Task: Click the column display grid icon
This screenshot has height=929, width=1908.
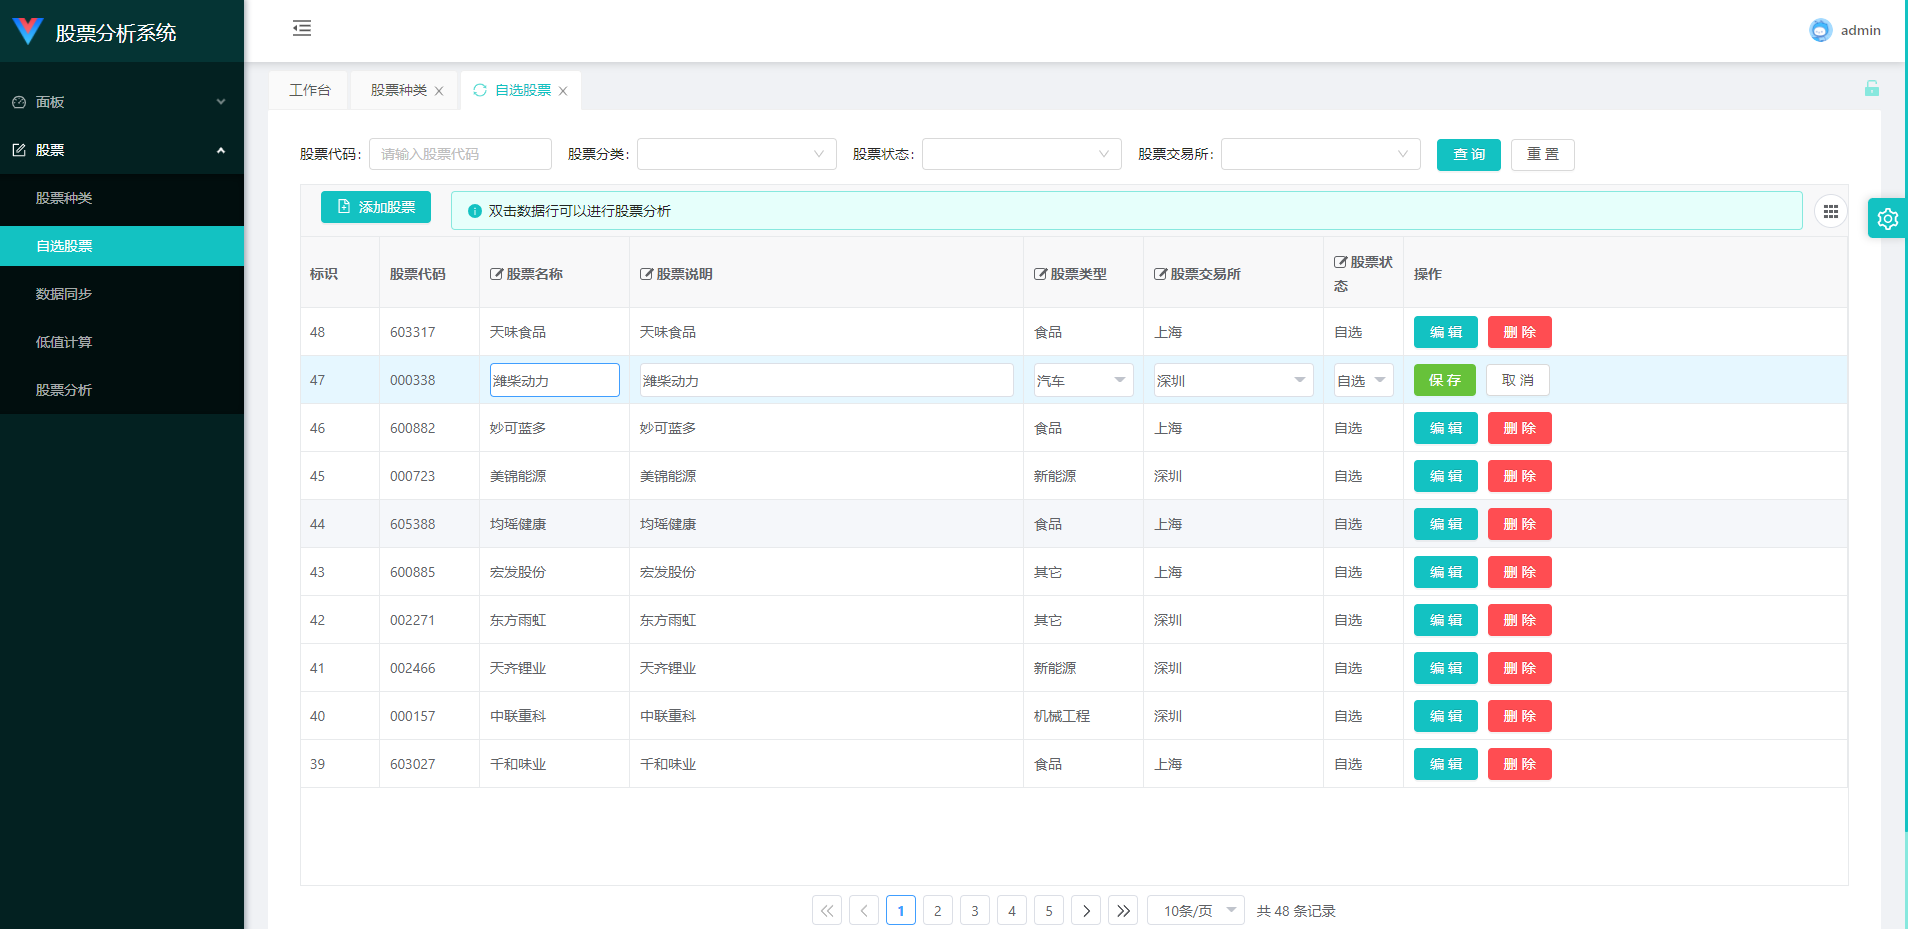Action: click(1830, 212)
